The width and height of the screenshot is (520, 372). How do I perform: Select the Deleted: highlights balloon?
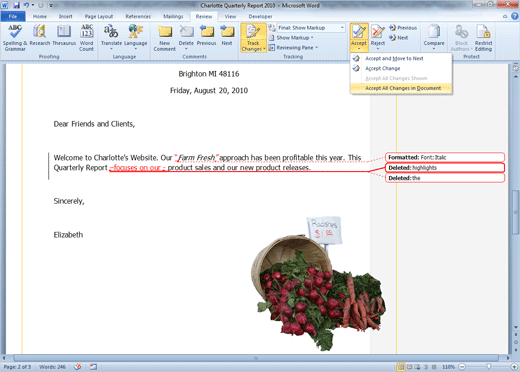click(x=445, y=168)
